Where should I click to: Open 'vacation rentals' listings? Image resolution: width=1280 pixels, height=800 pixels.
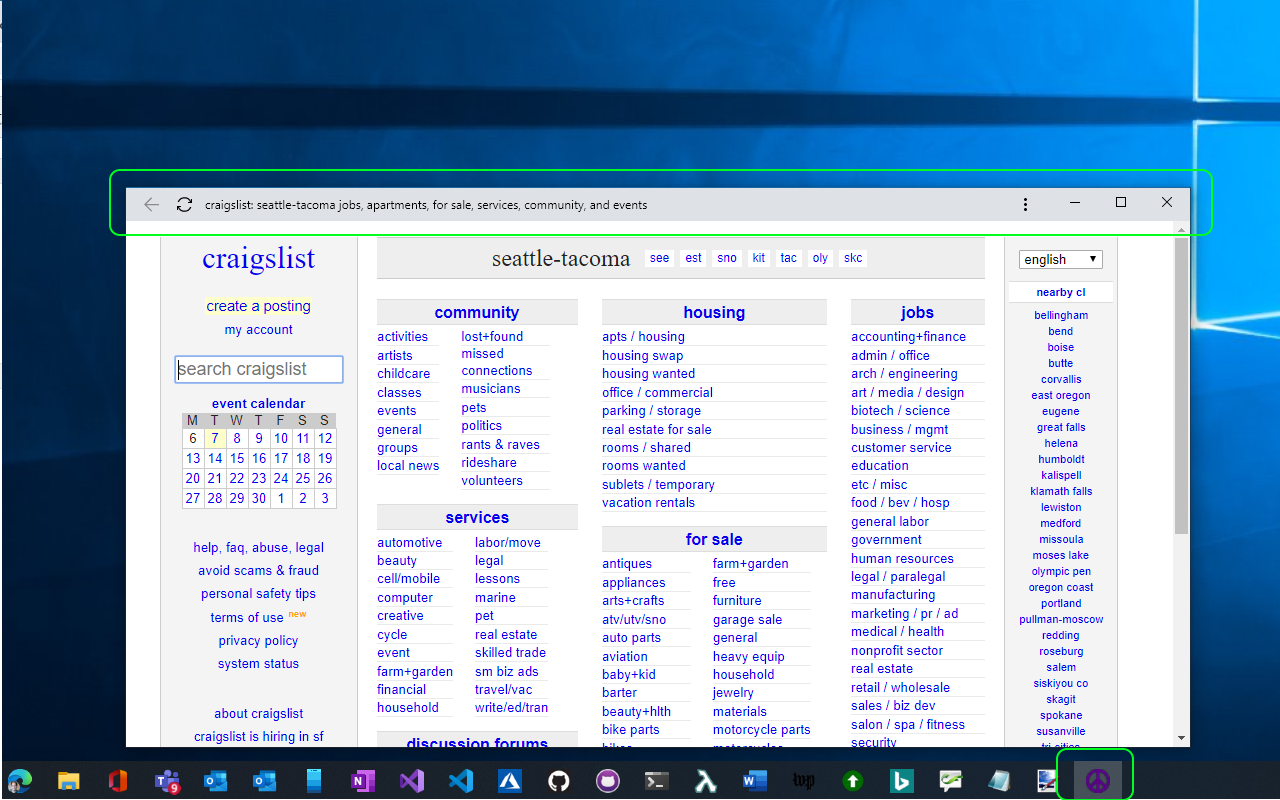coord(648,503)
